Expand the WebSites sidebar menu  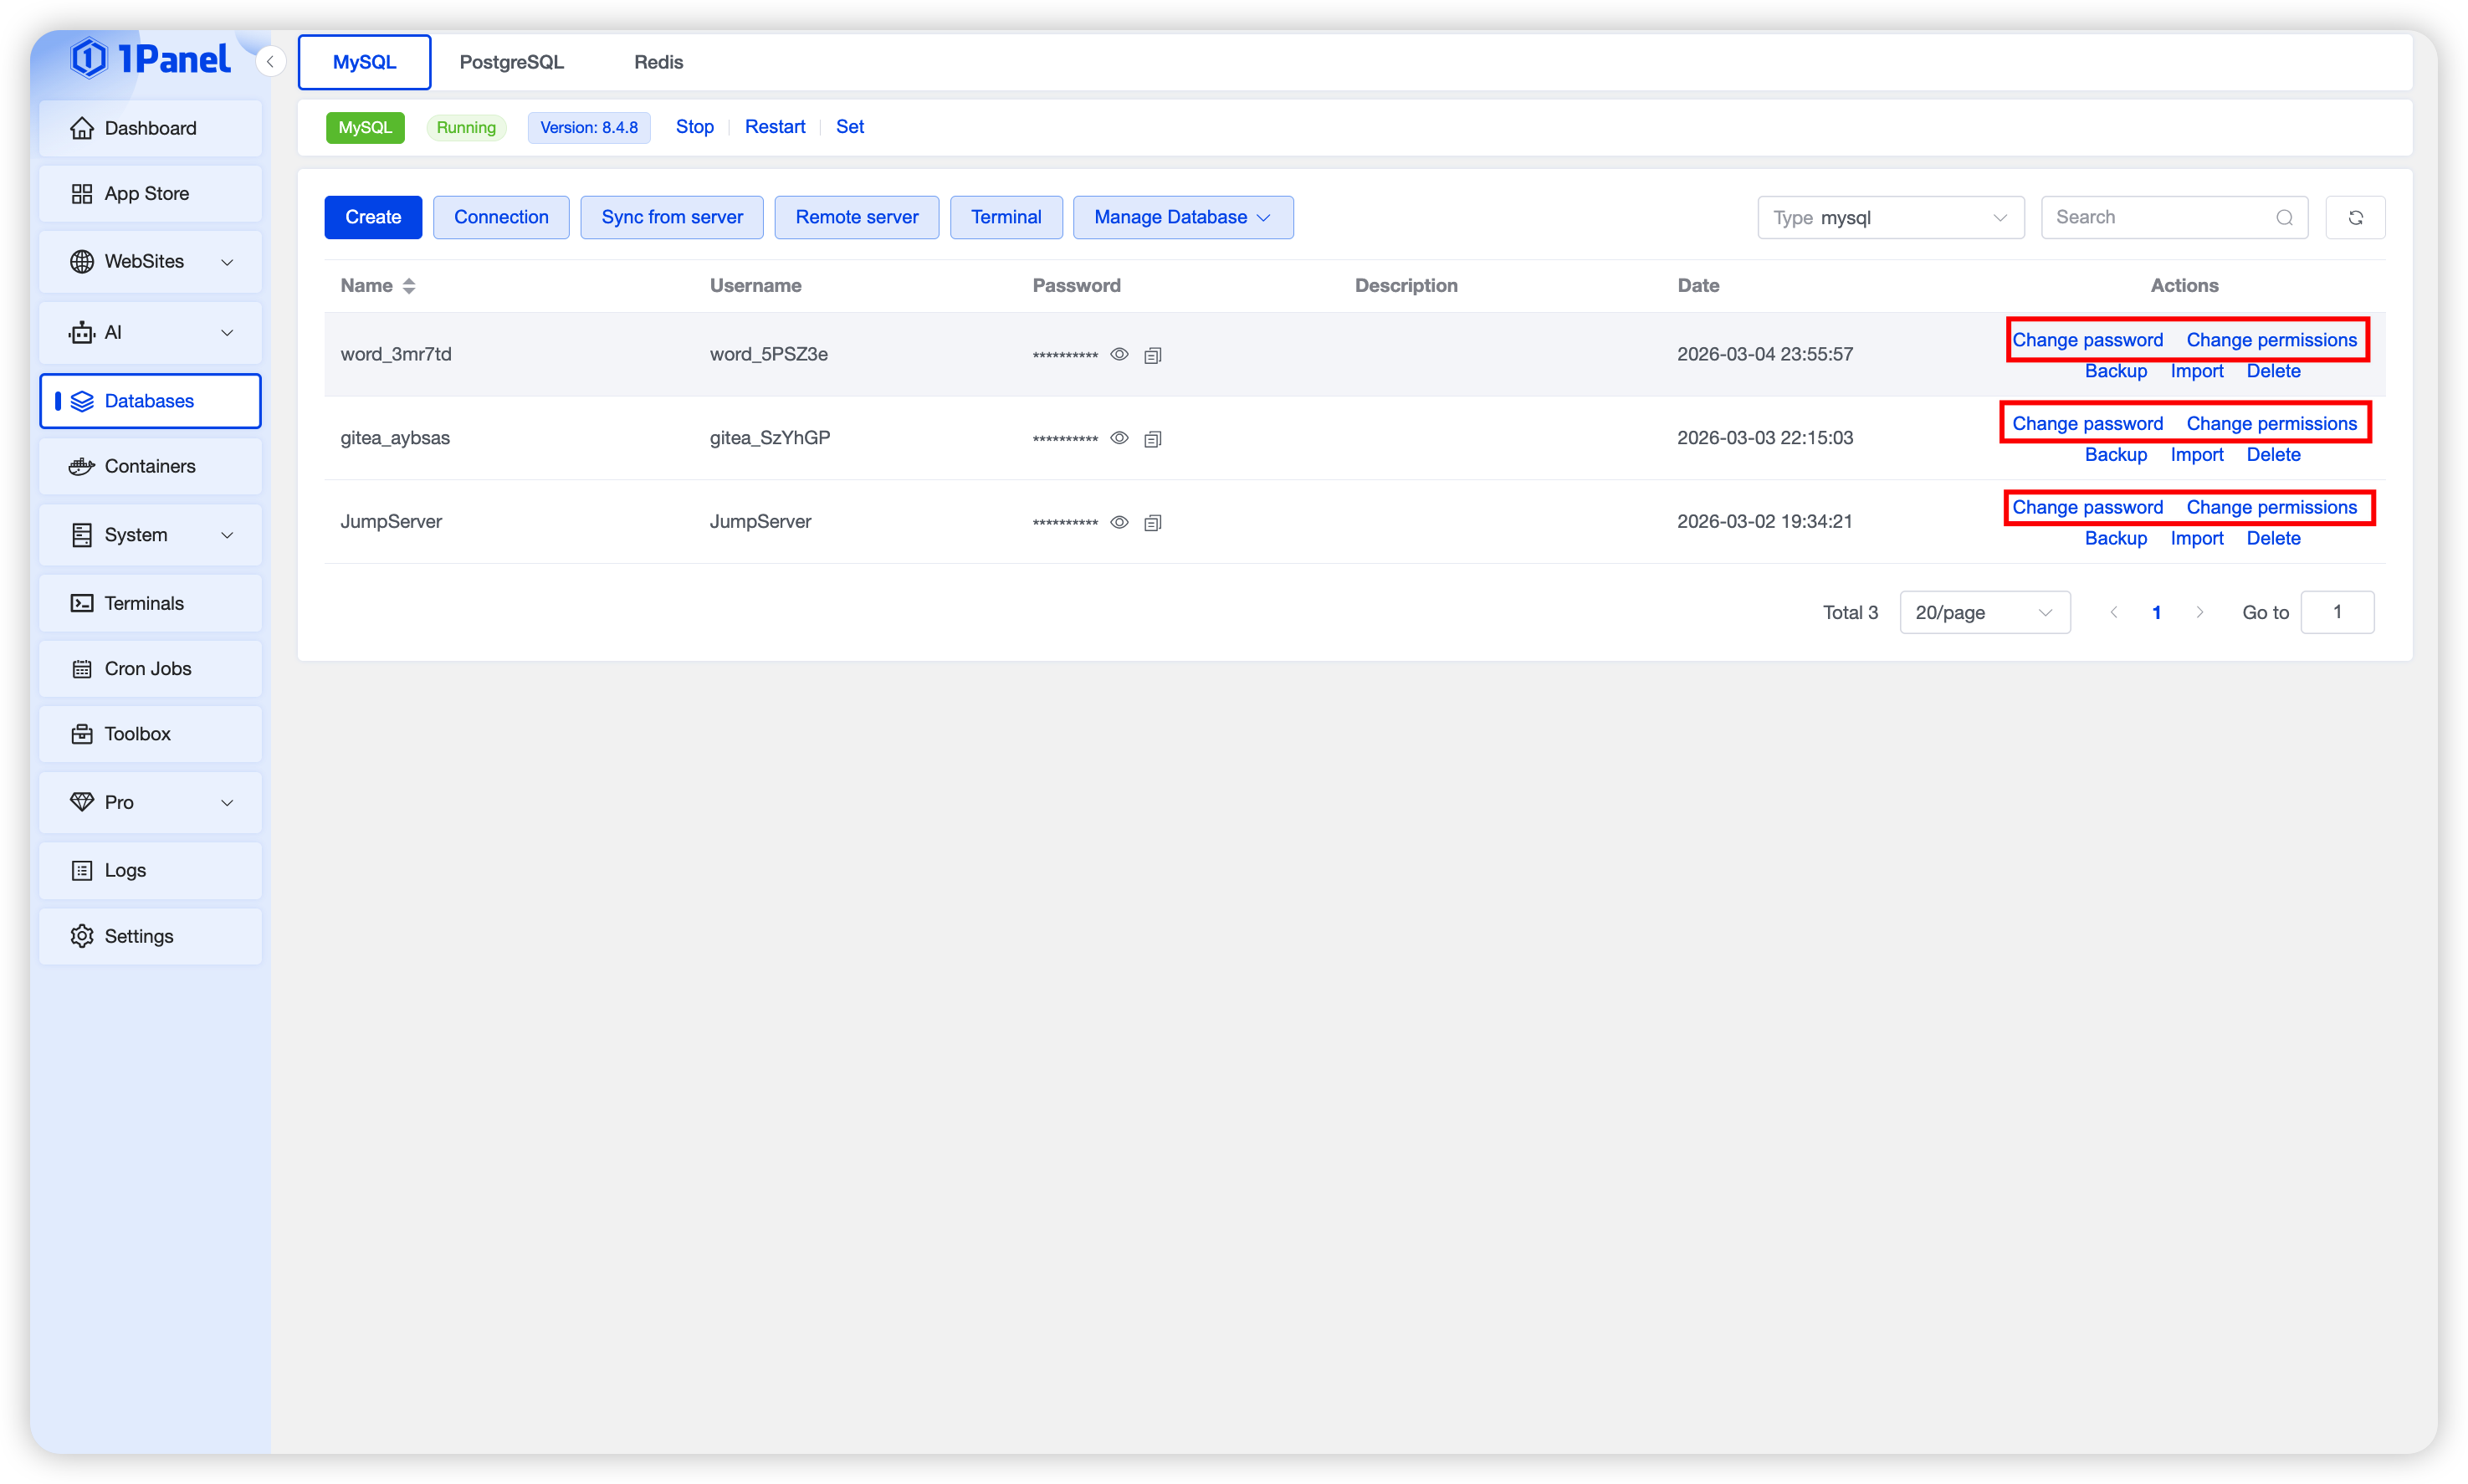click(151, 261)
